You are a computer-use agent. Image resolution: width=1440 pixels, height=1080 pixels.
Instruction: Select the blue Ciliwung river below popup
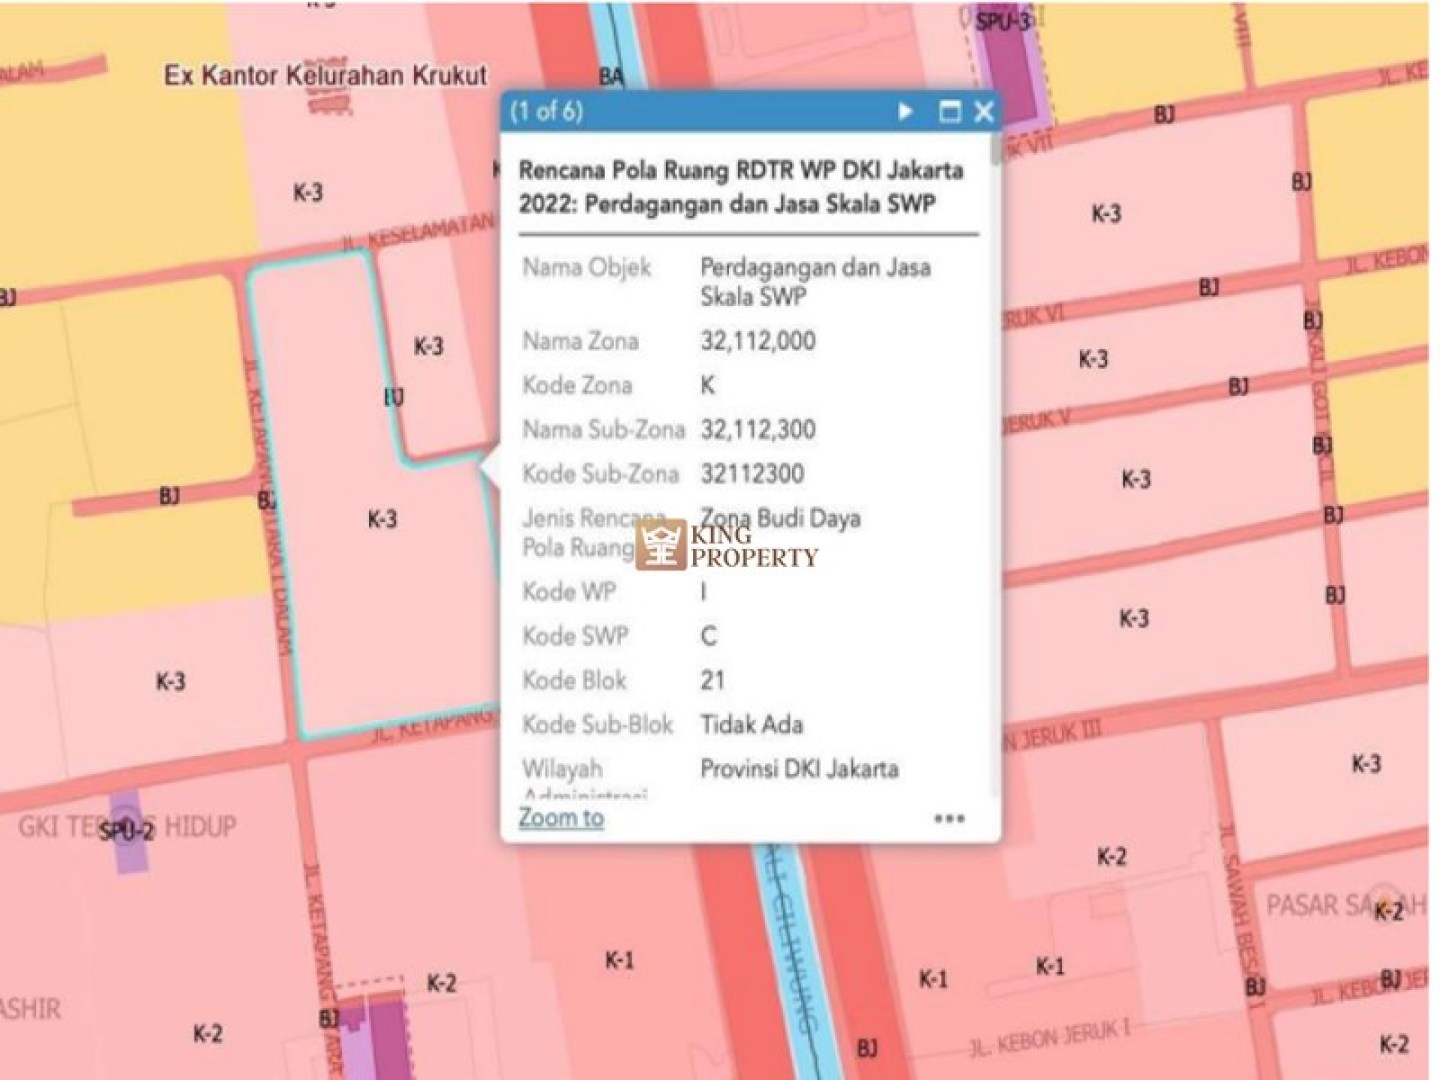tap(790, 950)
